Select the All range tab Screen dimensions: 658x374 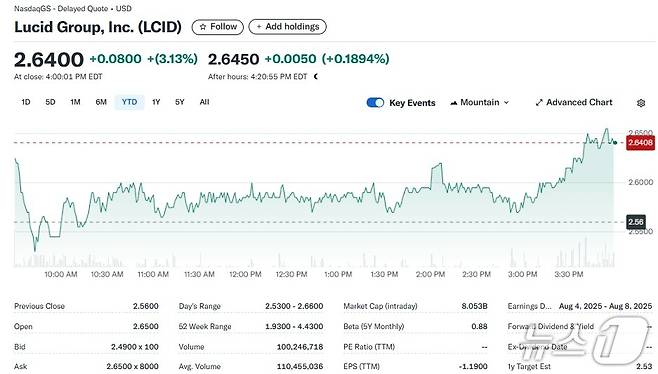click(204, 102)
